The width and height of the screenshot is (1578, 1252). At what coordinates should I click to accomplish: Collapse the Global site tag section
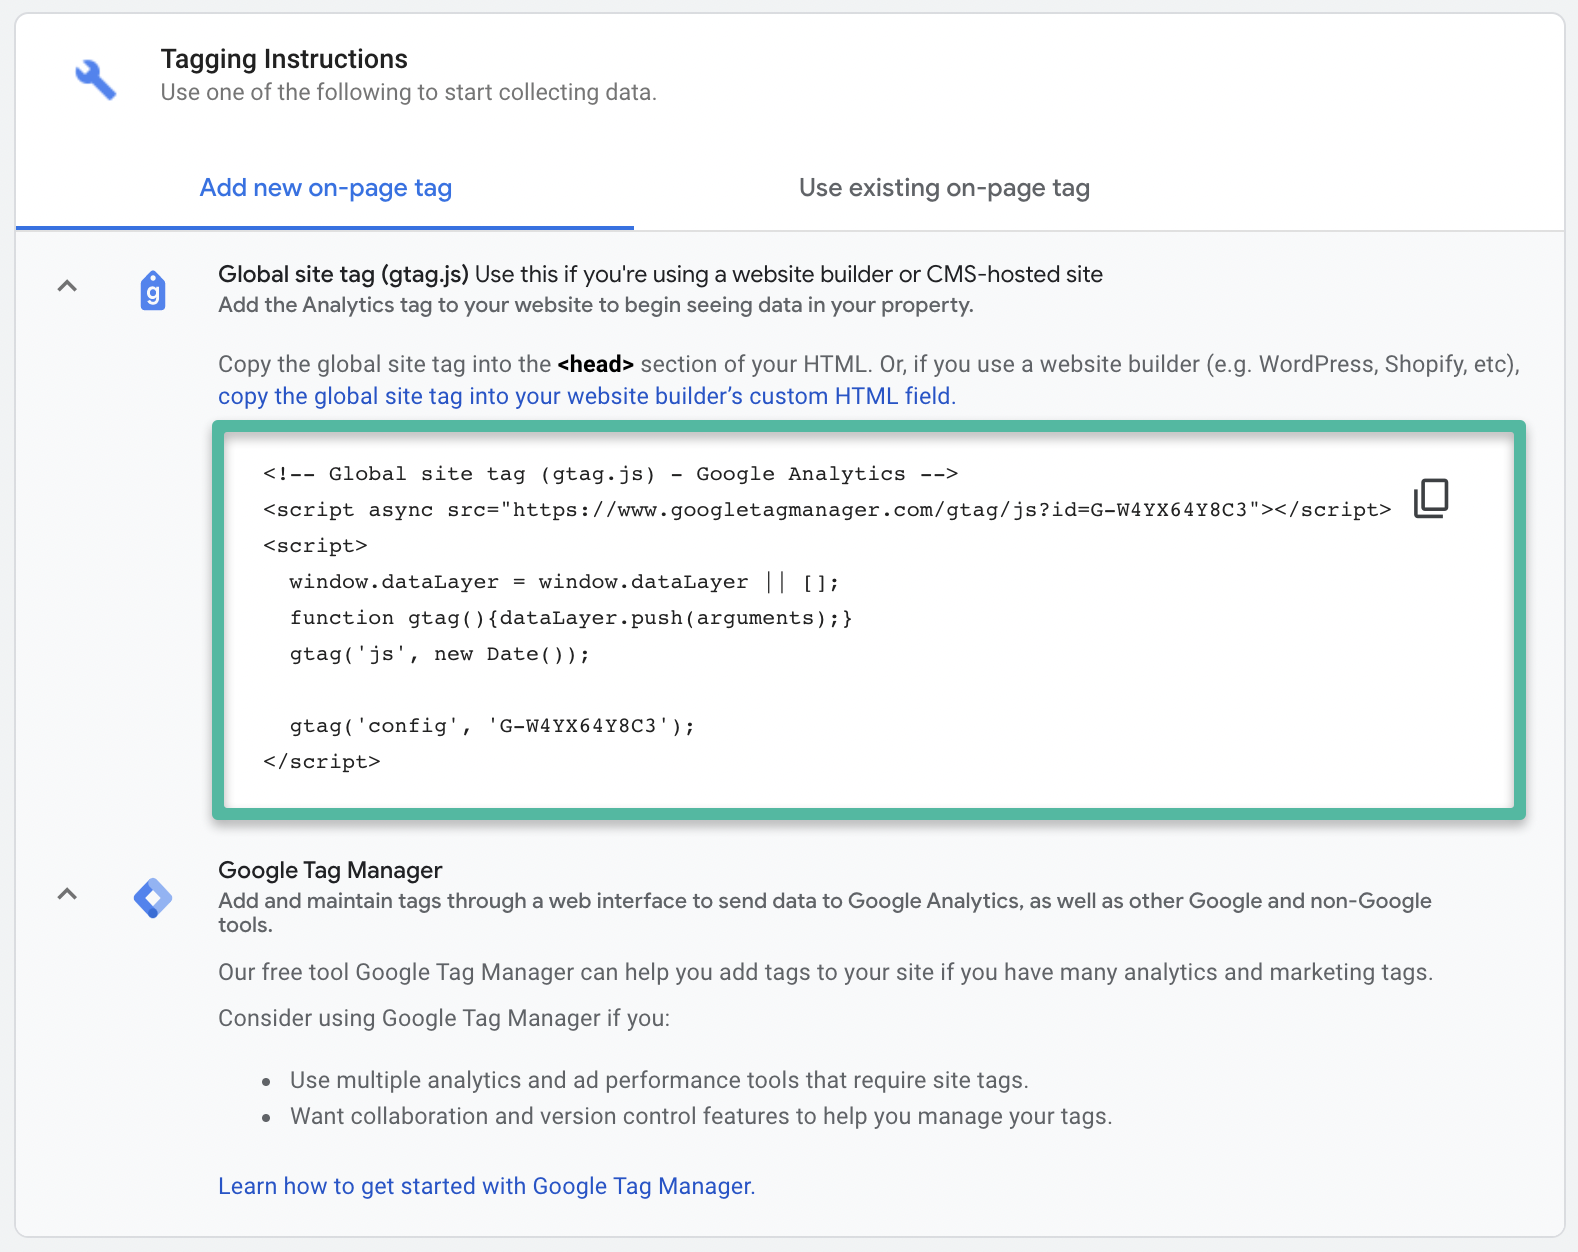coord(67,286)
